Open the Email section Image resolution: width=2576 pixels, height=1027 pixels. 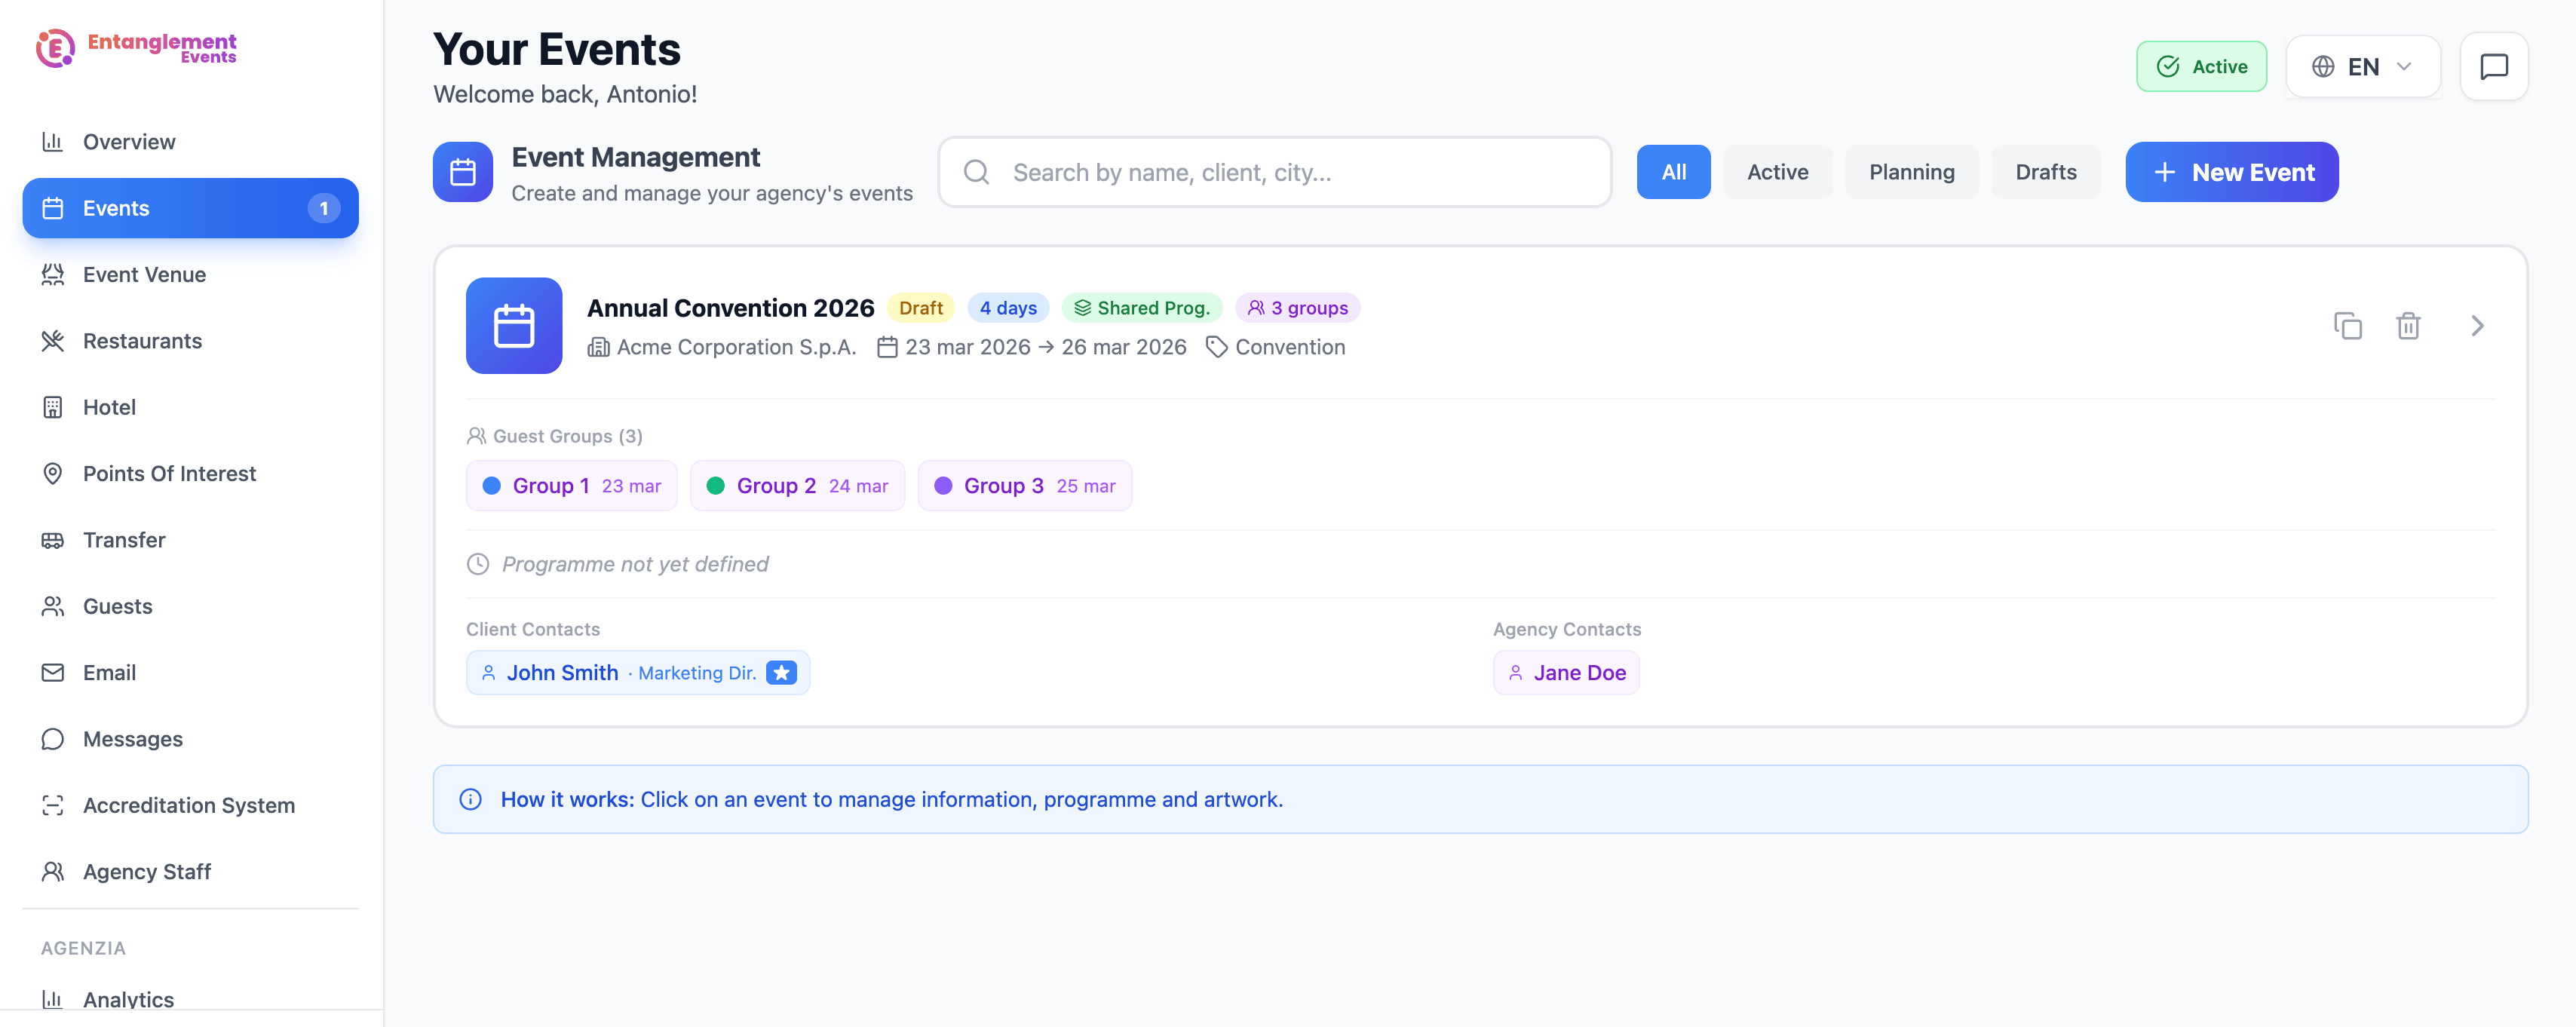[x=191, y=673]
